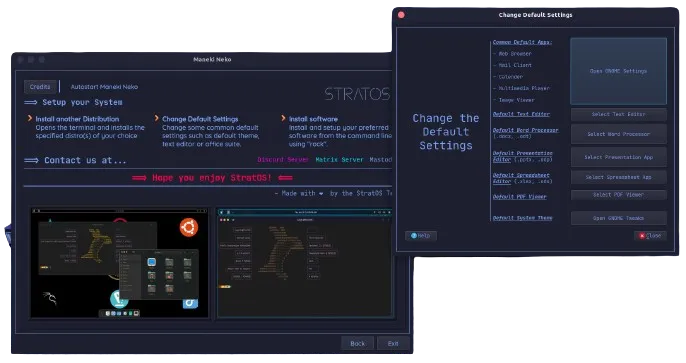Image resolution: width=686 pixels, height=363 pixels.
Task: Open the teal-bordered terminal screenshot thumbnail
Action: click(x=305, y=263)
